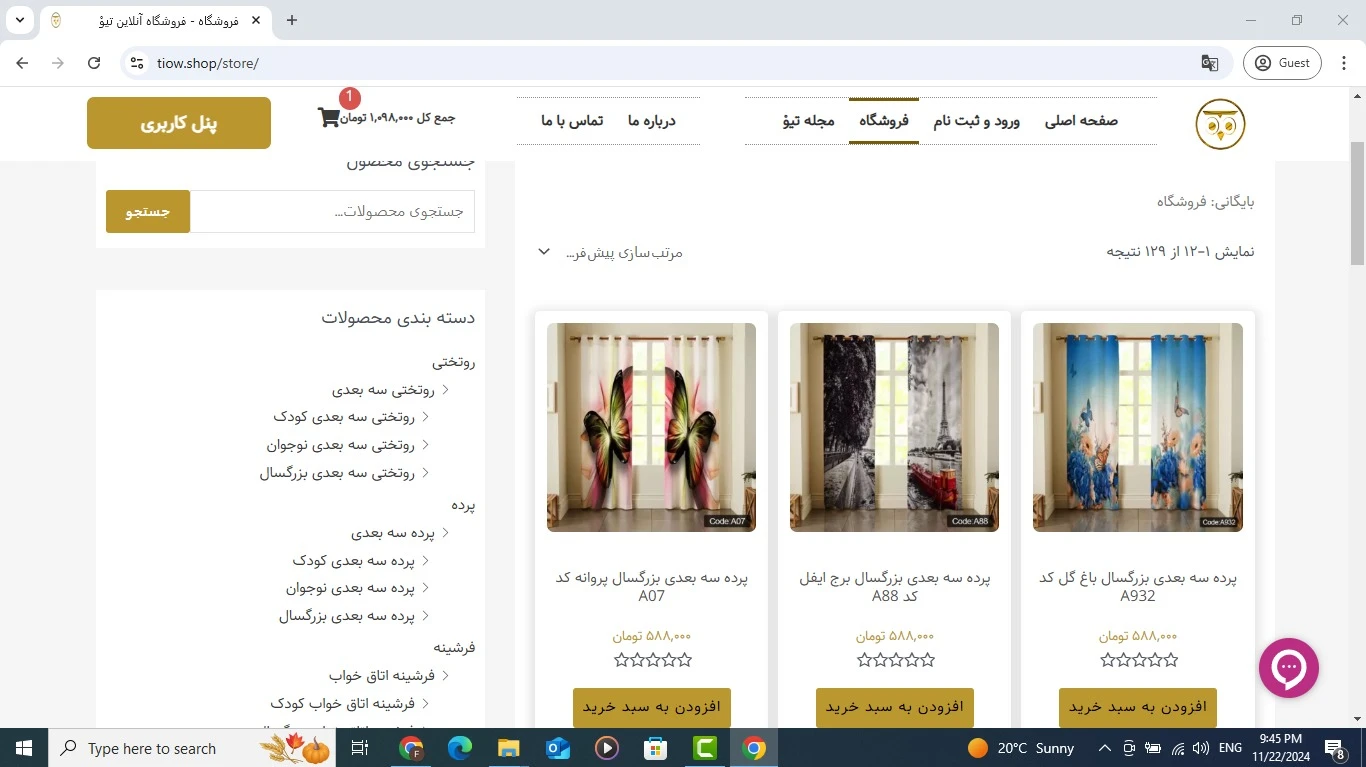Open the pink chat support bubble
Viewport: 1366px width, 767px height.
[1288, 668]
